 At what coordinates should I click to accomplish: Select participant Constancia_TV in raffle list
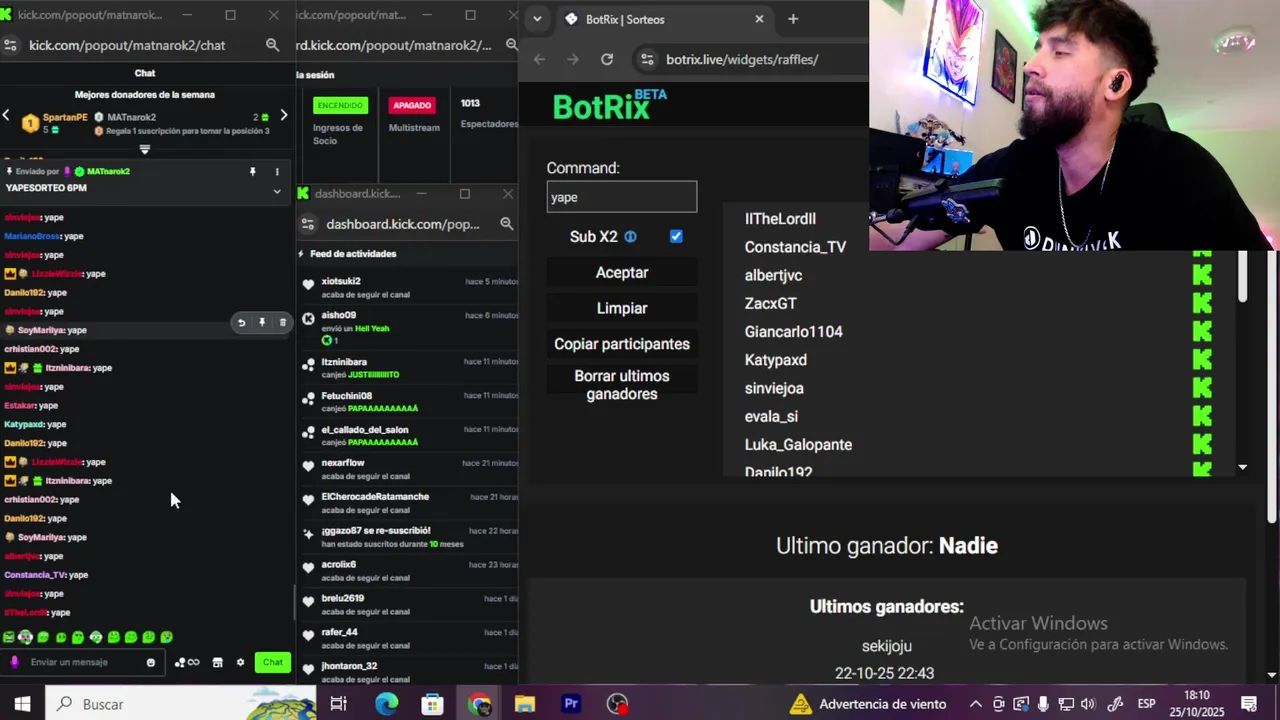pos(795,247)
